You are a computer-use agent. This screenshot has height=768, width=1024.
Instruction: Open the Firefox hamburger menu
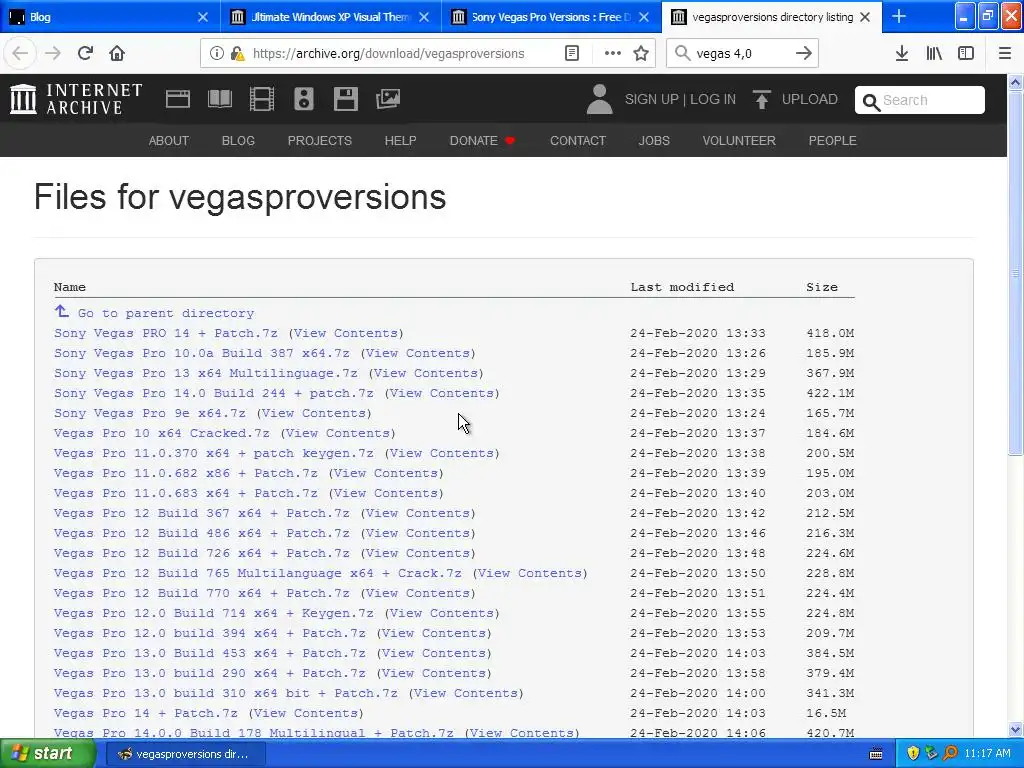(1005, 54)
